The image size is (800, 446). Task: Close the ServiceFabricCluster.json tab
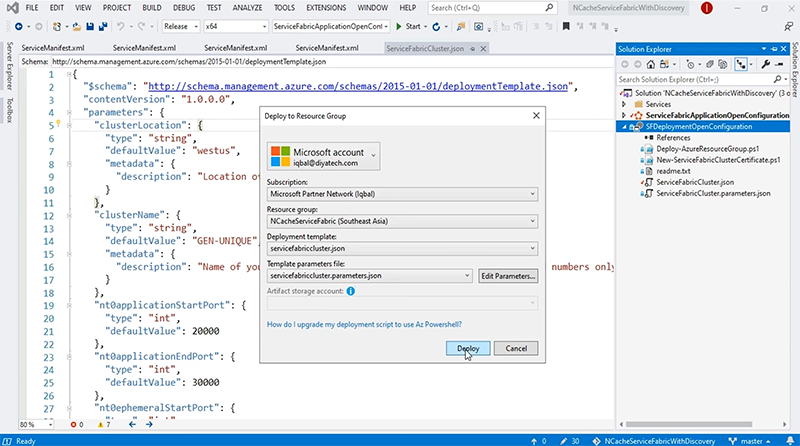pos(483,48)
